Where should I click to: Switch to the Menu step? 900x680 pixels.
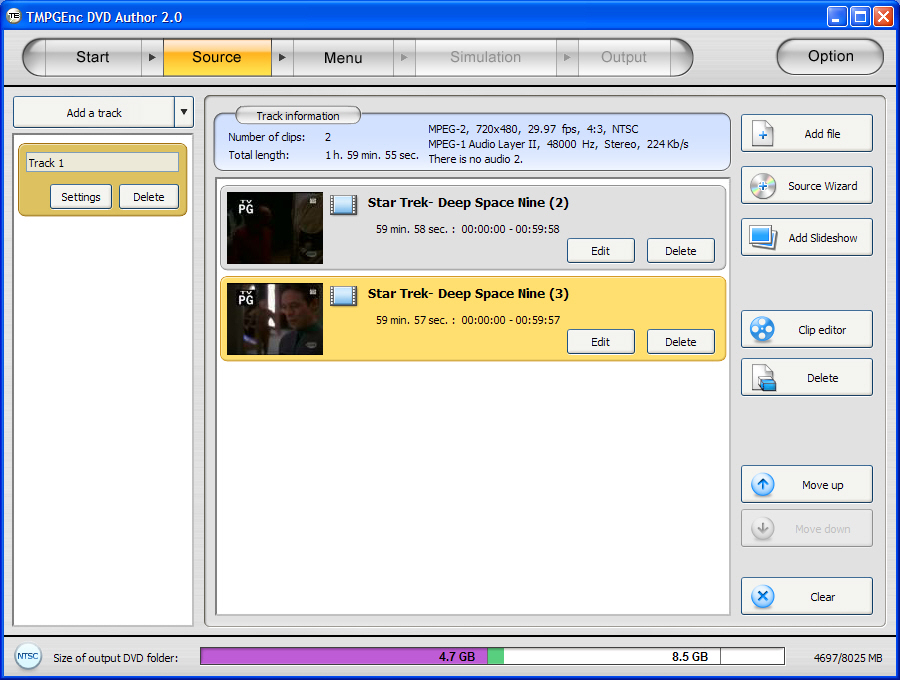coord(343,57)
